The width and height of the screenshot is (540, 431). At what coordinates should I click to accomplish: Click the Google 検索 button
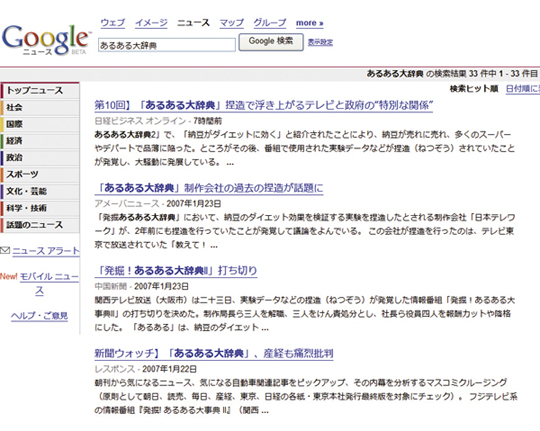(x=271, y=42)
